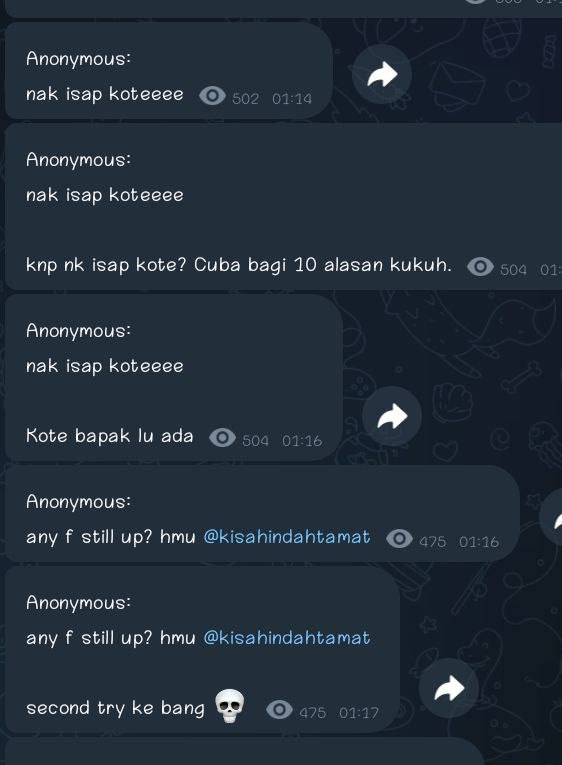
Task: Open @kisahindahtamat link in fourth message
Action: (x=287, y=537)
